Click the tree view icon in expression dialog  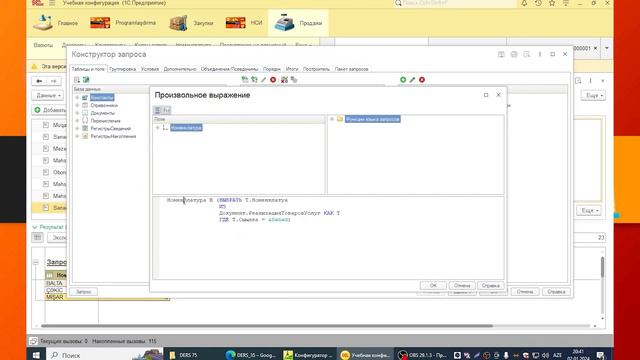(158, 110)
